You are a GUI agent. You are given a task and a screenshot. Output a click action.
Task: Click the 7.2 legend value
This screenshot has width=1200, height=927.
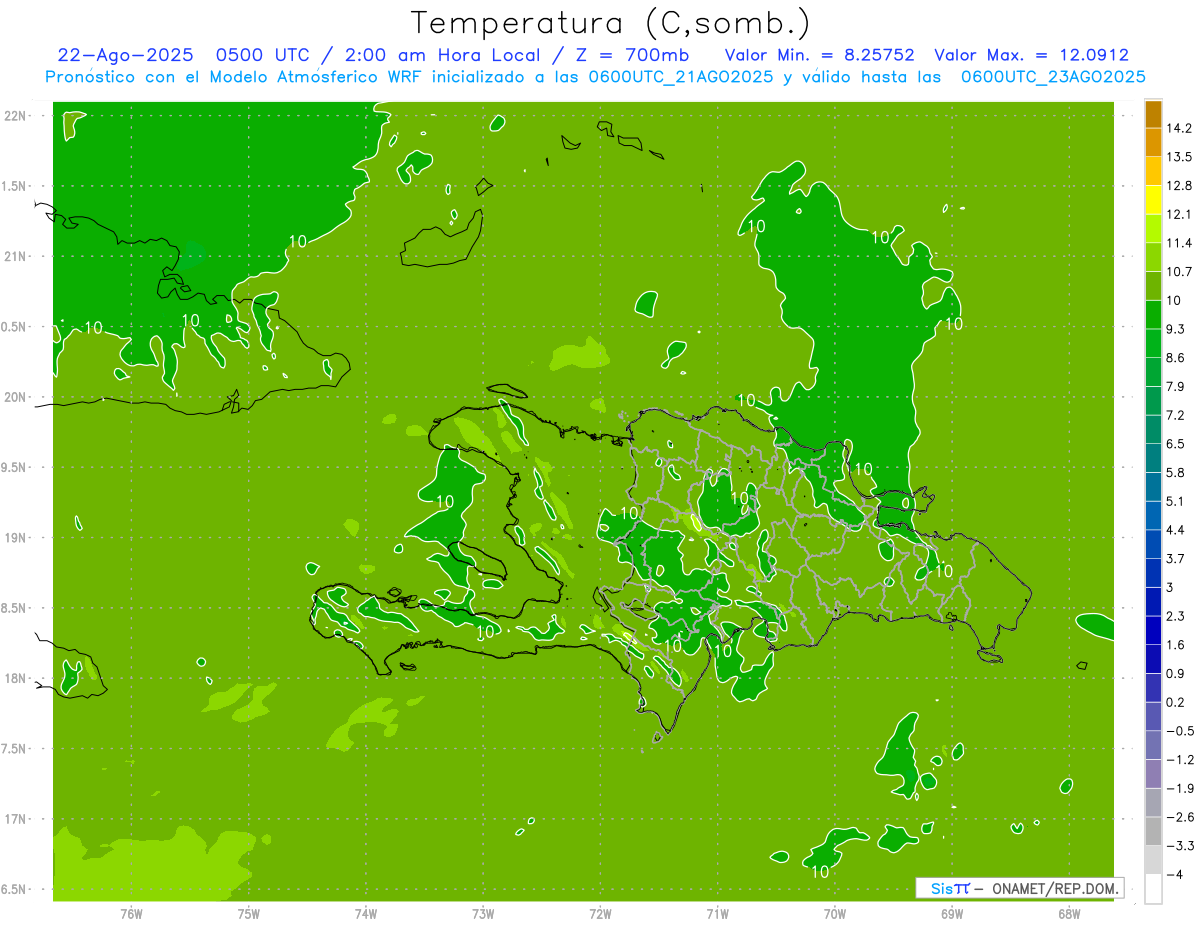coord(1175,415)
